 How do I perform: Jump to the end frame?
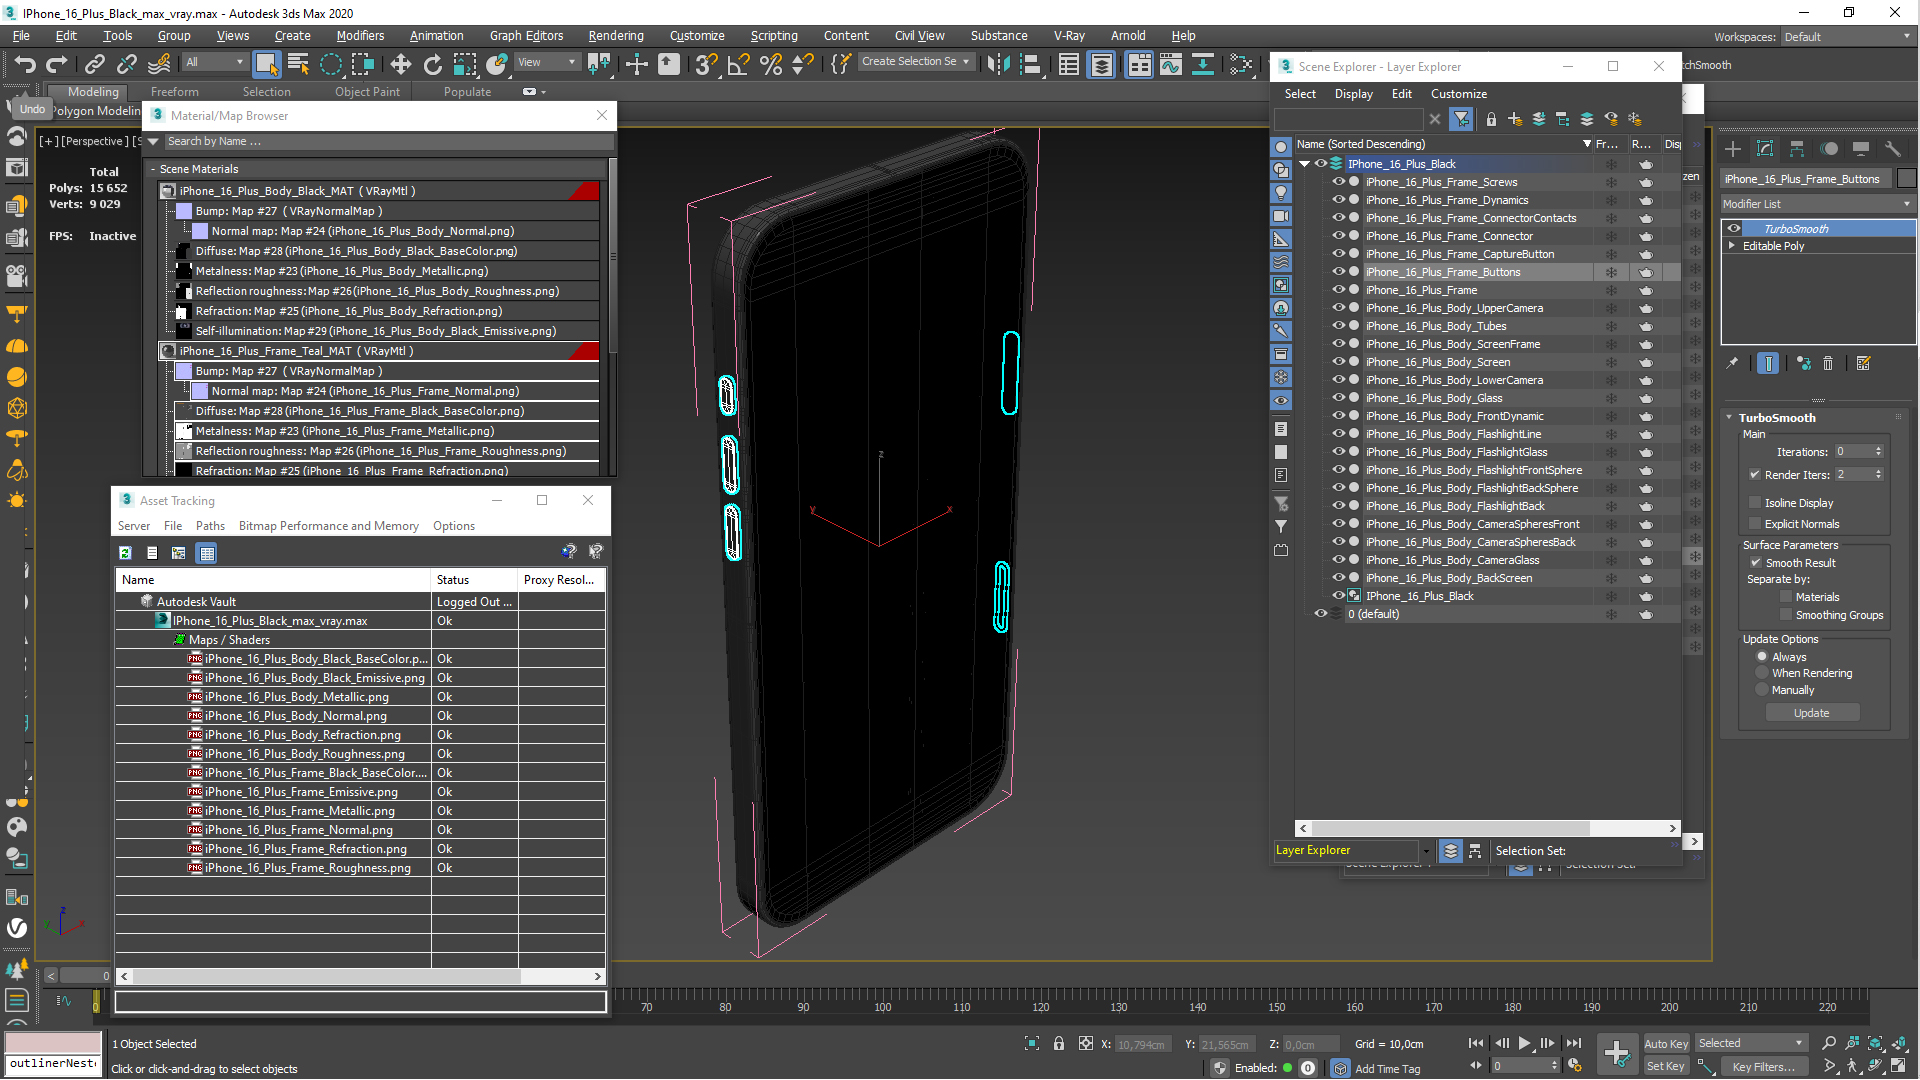pos(1573,1043)
